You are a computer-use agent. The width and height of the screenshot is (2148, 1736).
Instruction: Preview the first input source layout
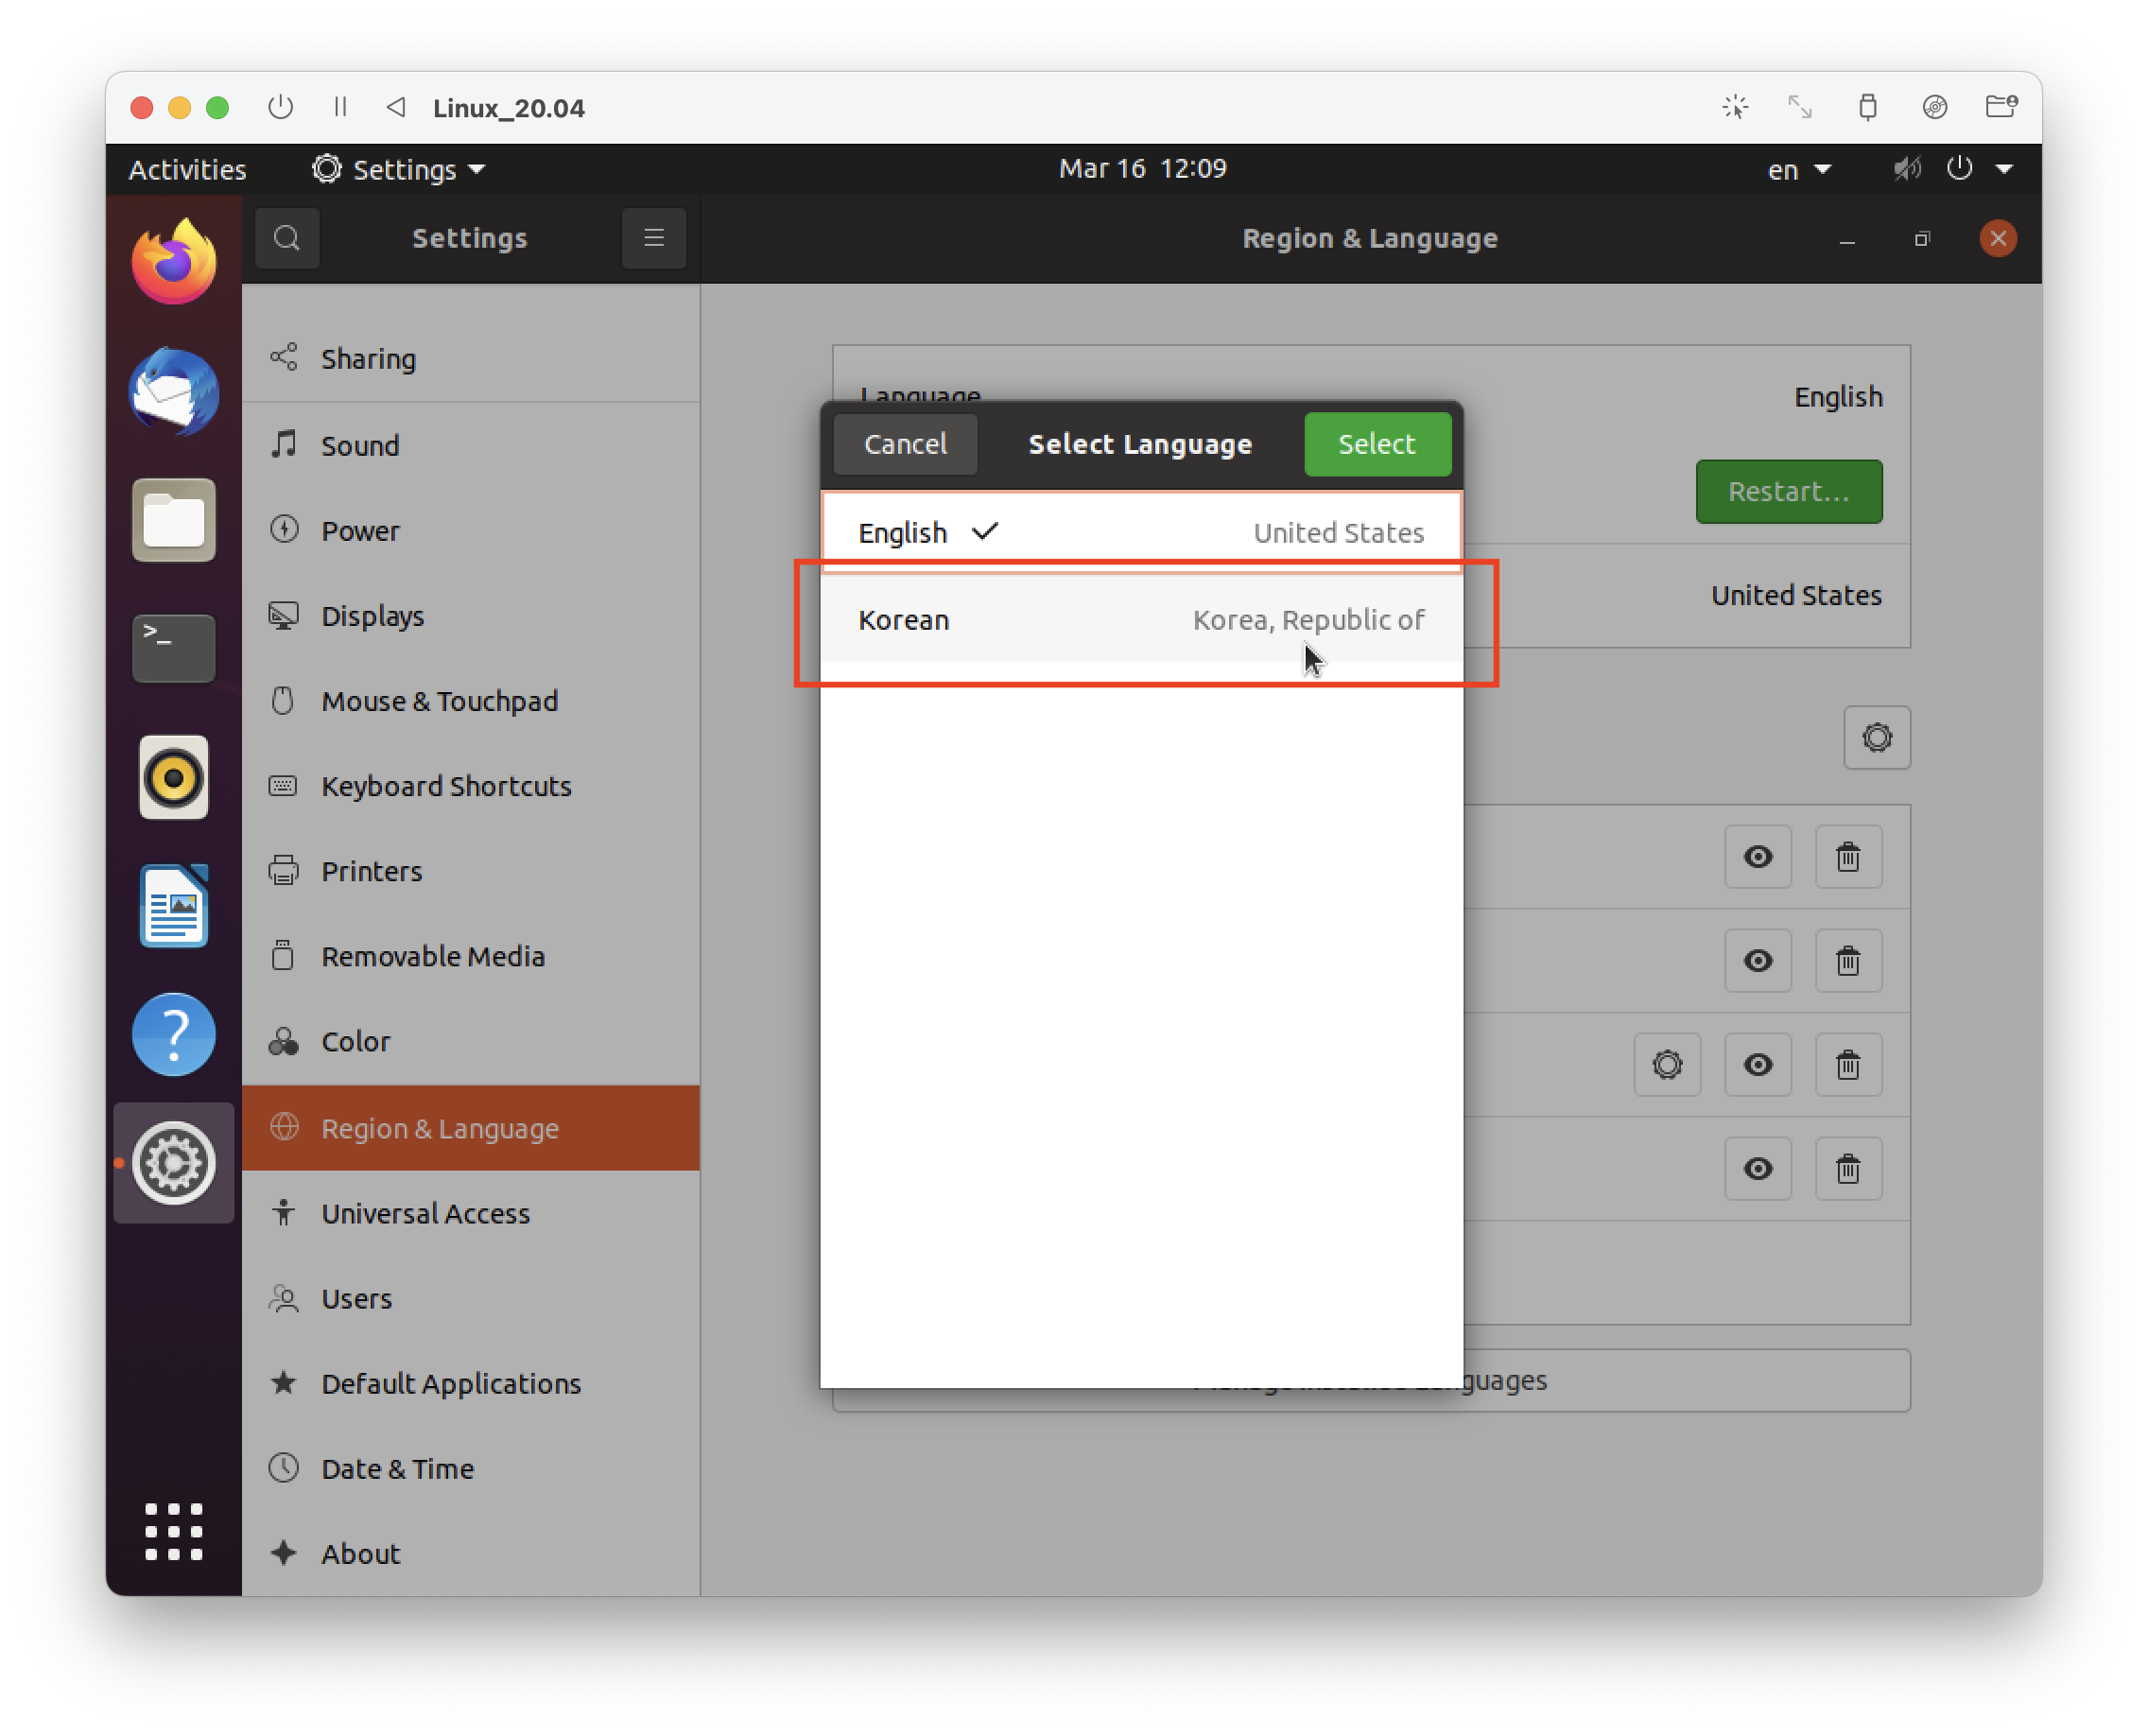(x=1757, y=857)
